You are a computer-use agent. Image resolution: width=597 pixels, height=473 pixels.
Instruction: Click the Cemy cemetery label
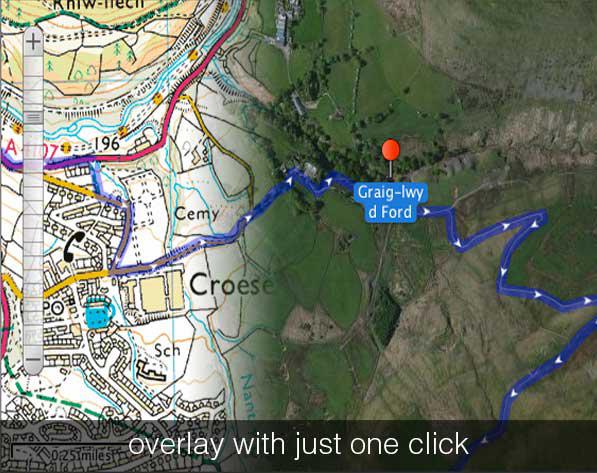point(197,214)
